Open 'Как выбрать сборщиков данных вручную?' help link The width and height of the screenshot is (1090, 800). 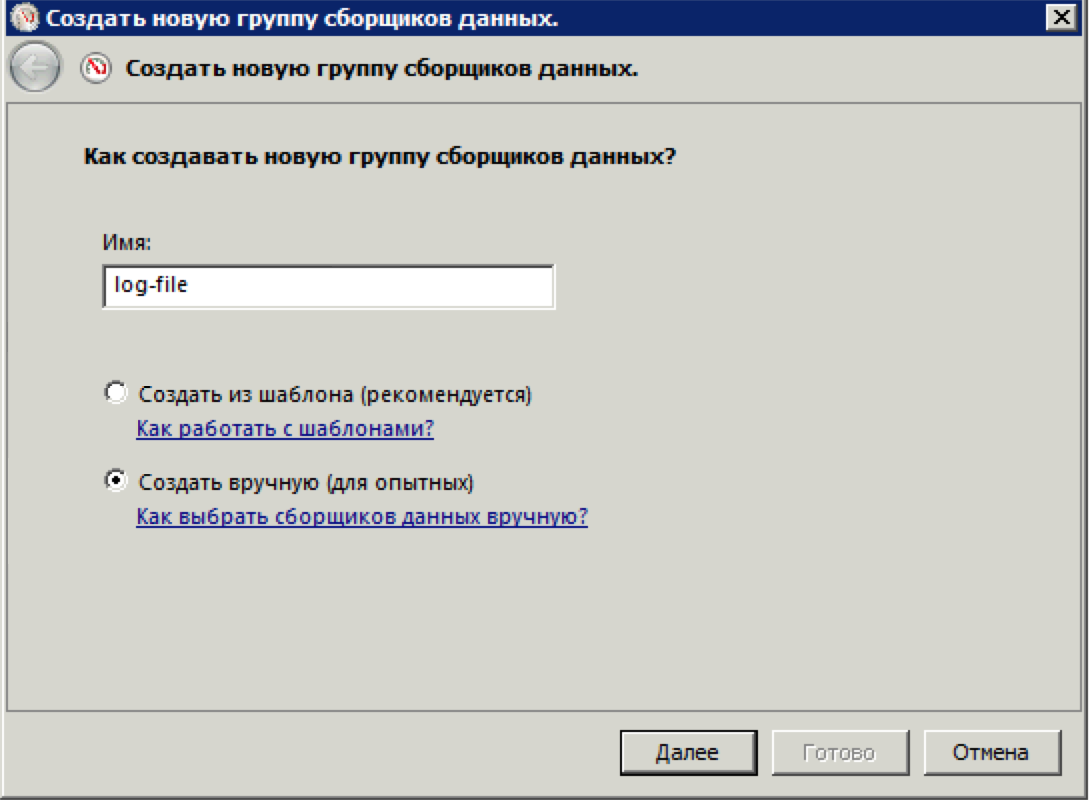coord(362,517)
